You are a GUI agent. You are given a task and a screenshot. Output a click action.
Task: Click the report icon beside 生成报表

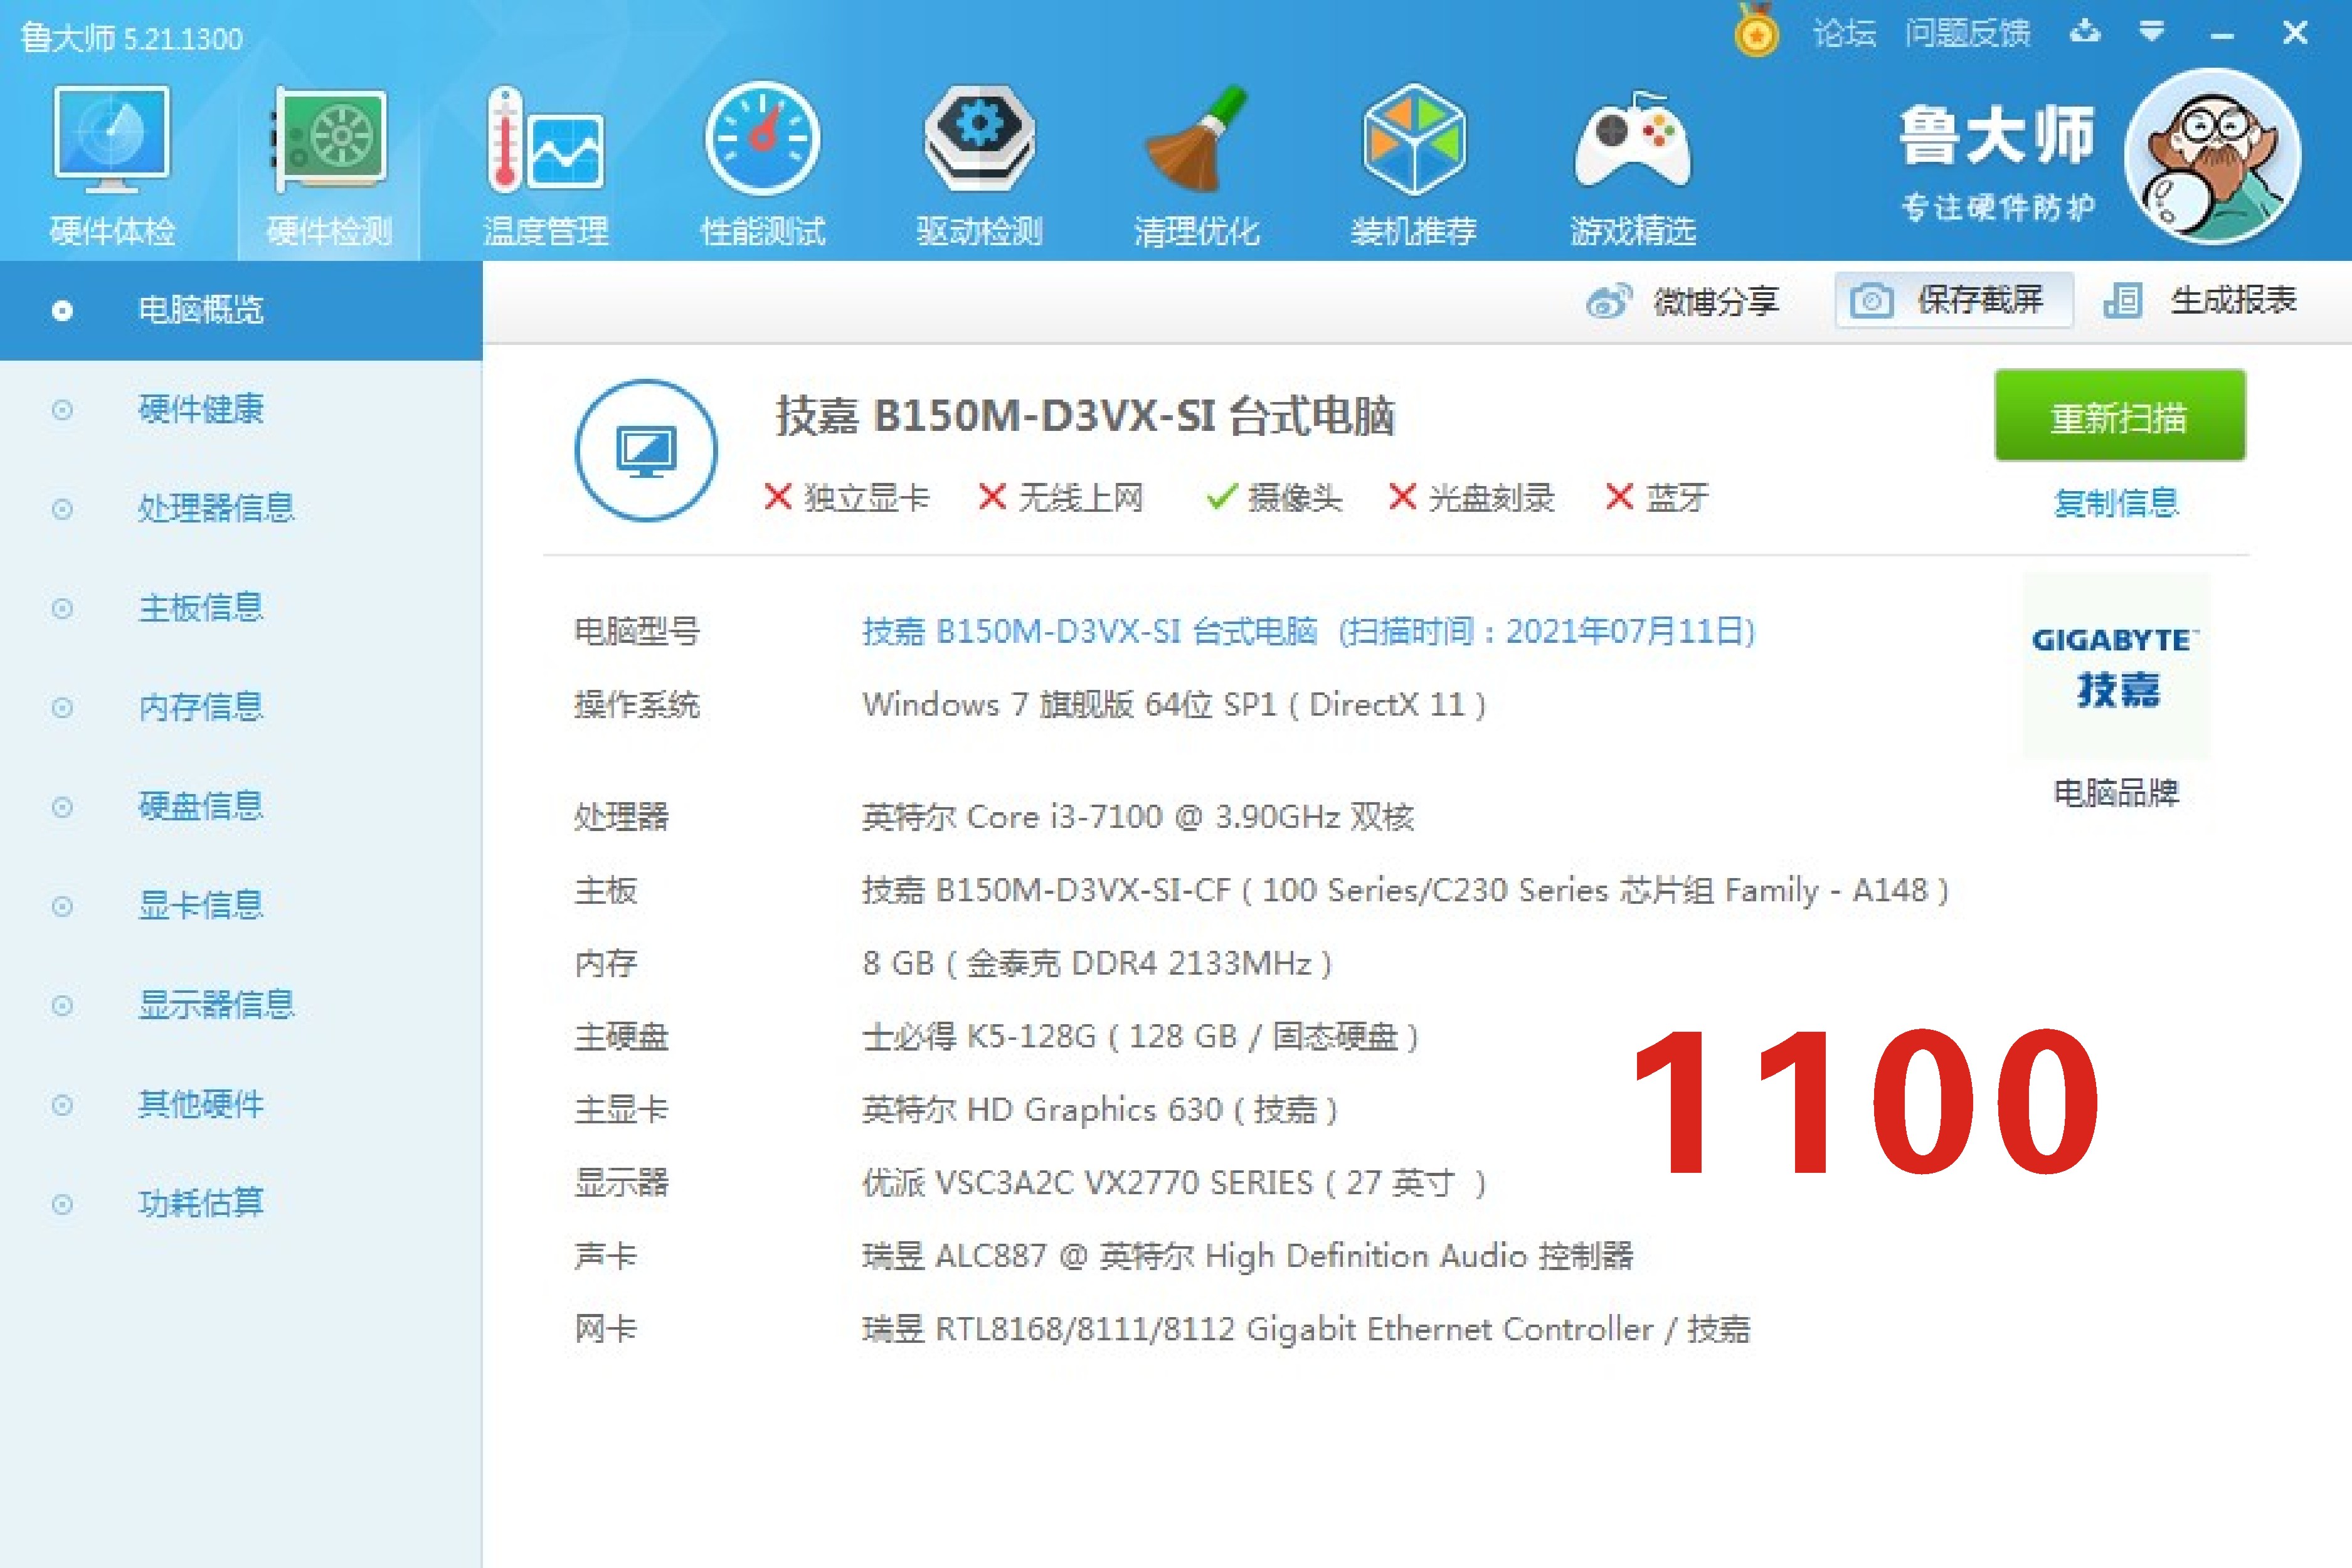[2122, 300]
